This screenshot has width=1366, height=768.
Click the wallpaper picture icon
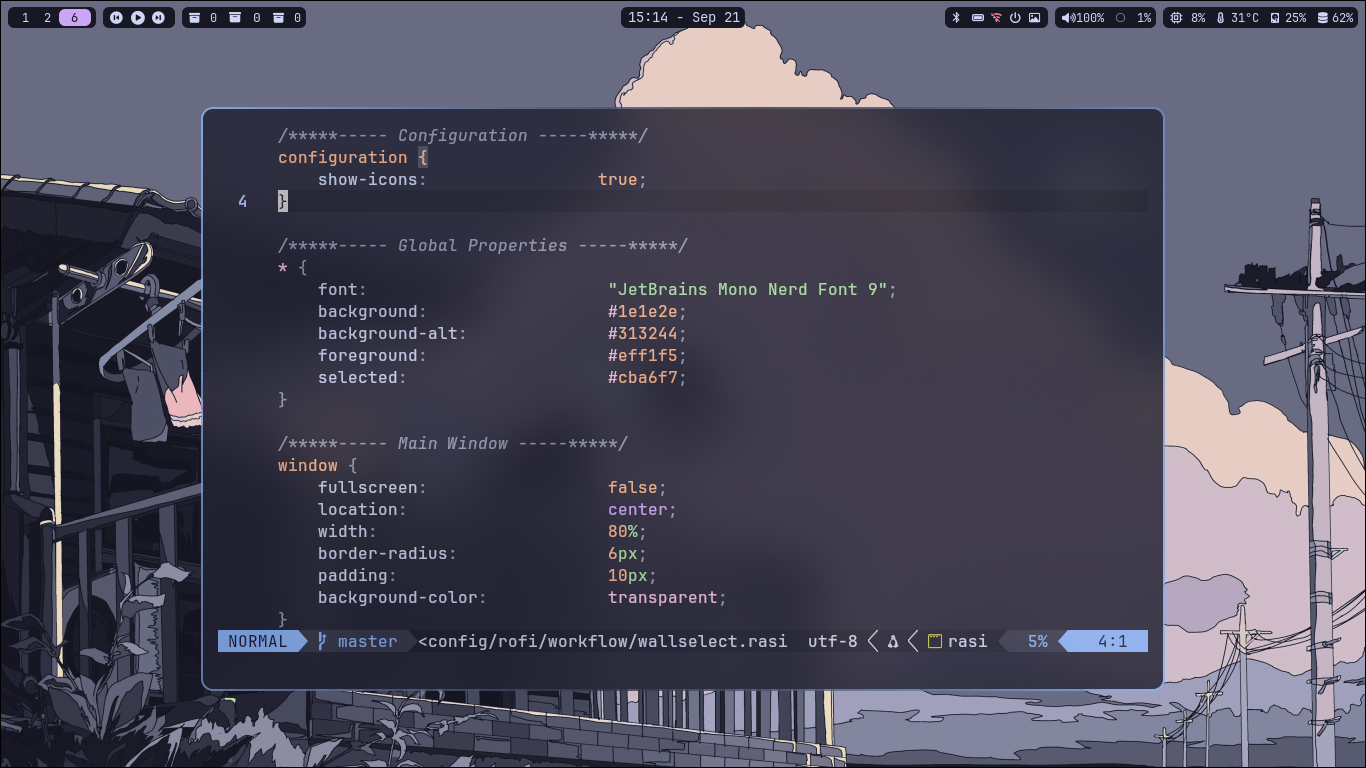point(1034,18)
